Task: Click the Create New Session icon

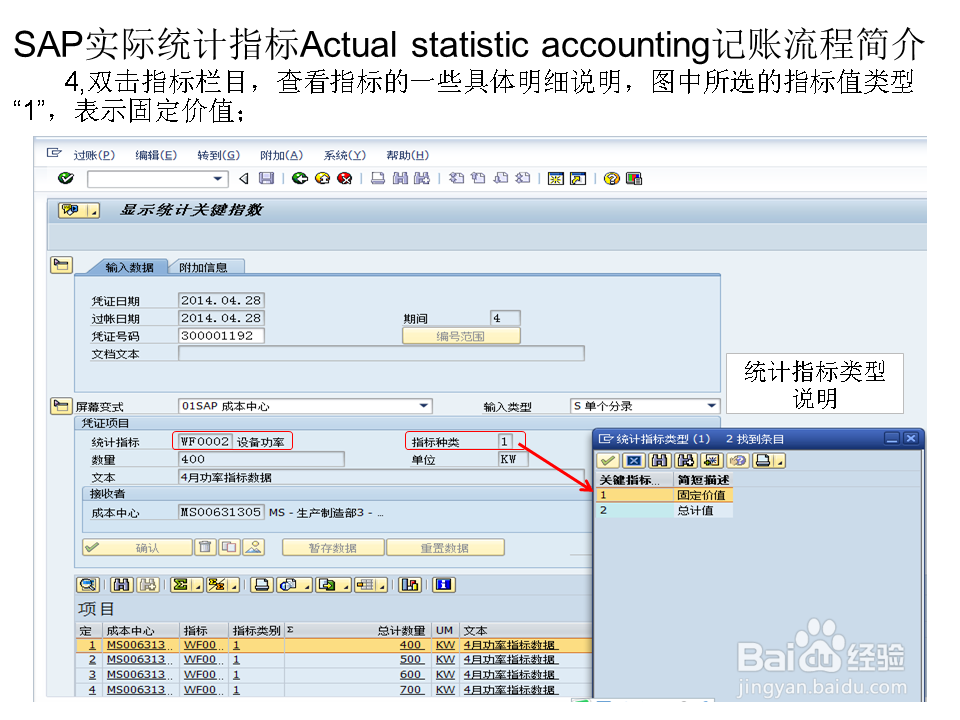Action: (555, 178)
